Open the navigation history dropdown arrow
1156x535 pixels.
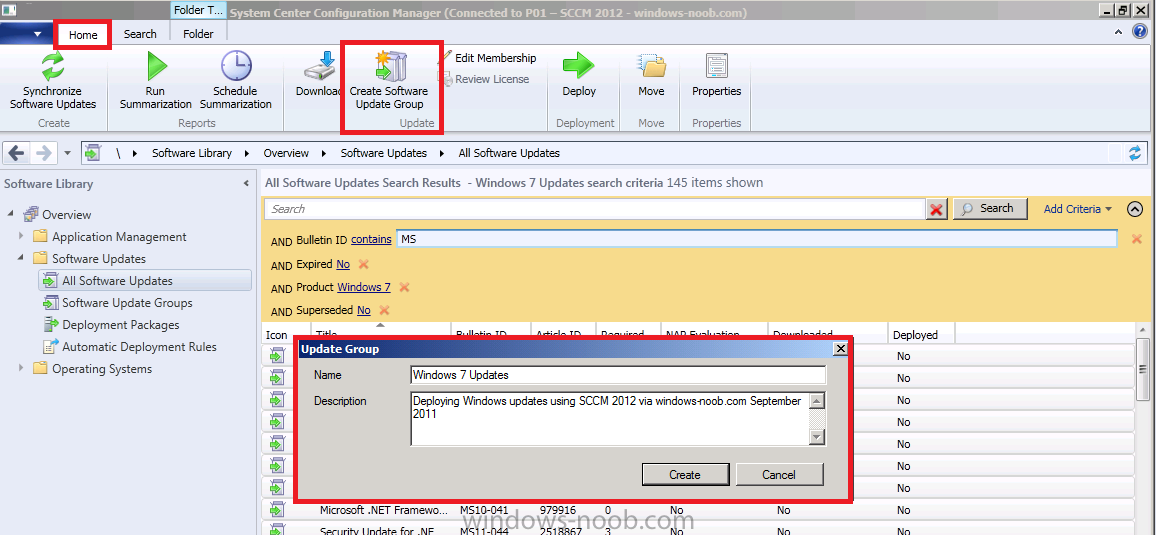(x=67, y=153)
